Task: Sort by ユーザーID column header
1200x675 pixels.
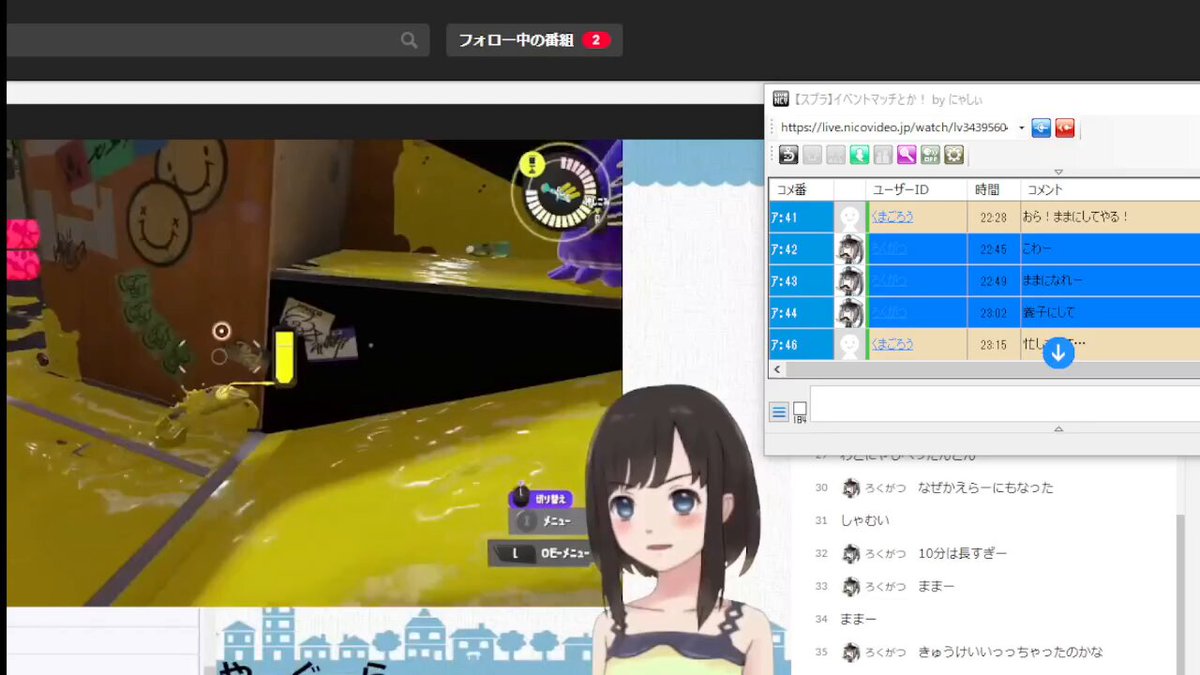Action: tap(917, 189)
